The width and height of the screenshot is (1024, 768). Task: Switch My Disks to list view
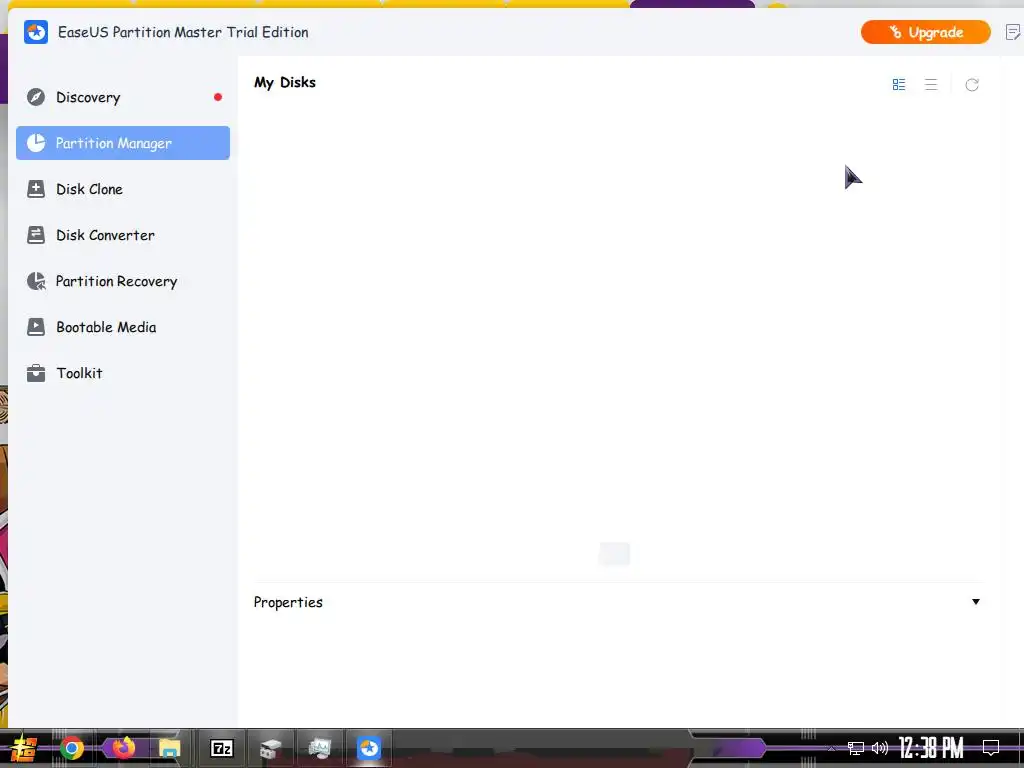click(x=931, y=84)
